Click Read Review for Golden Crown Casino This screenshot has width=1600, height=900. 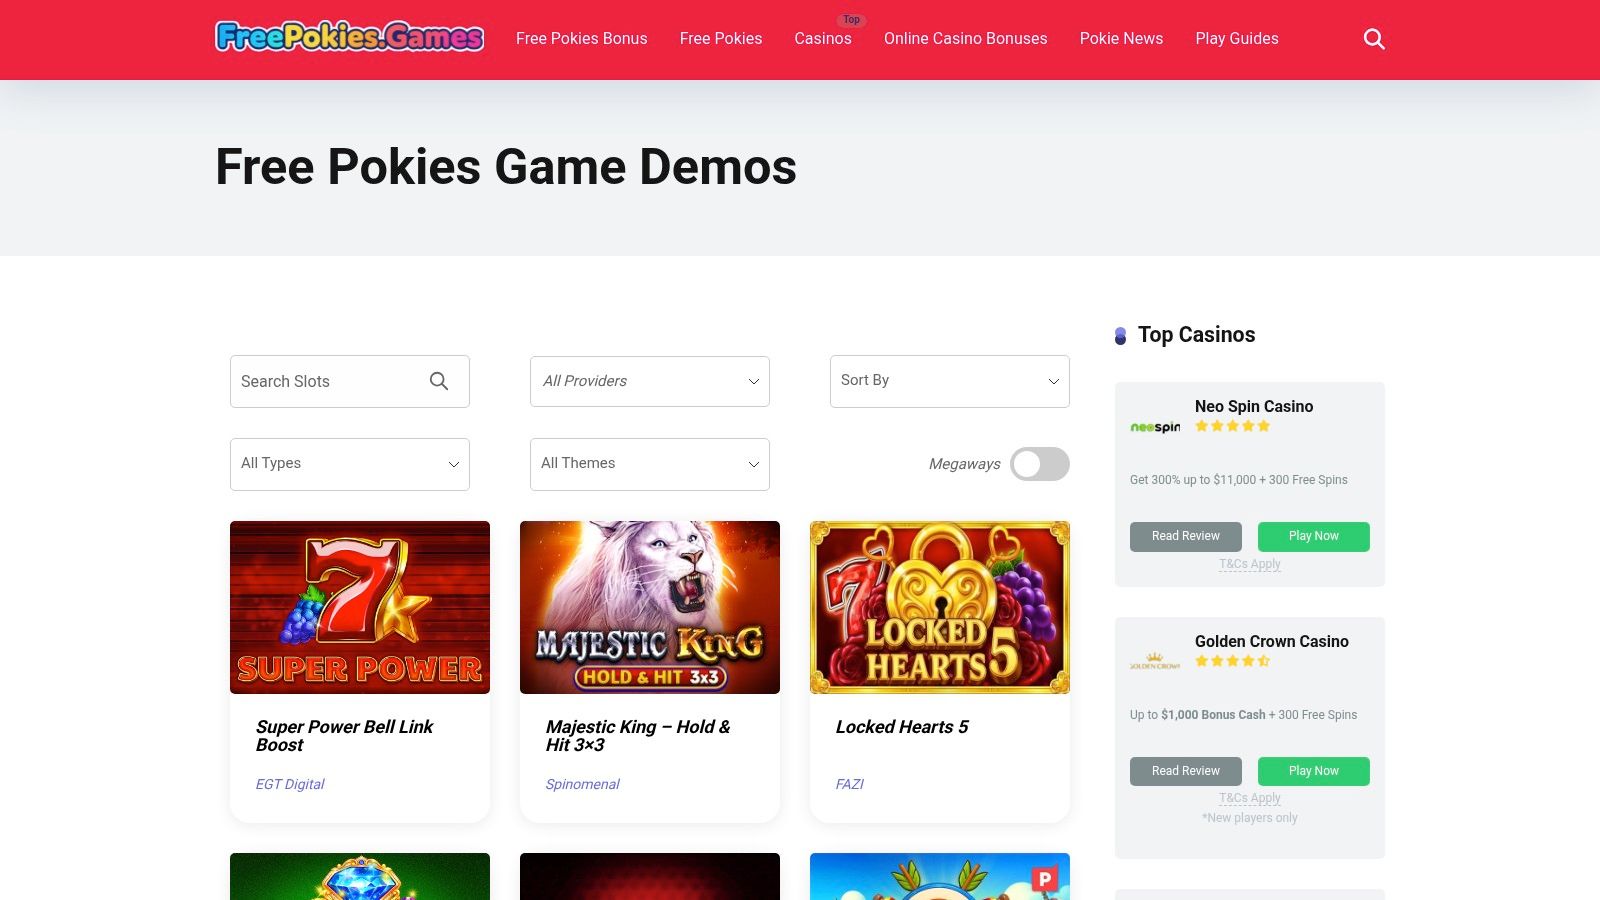coord(1186,771)
